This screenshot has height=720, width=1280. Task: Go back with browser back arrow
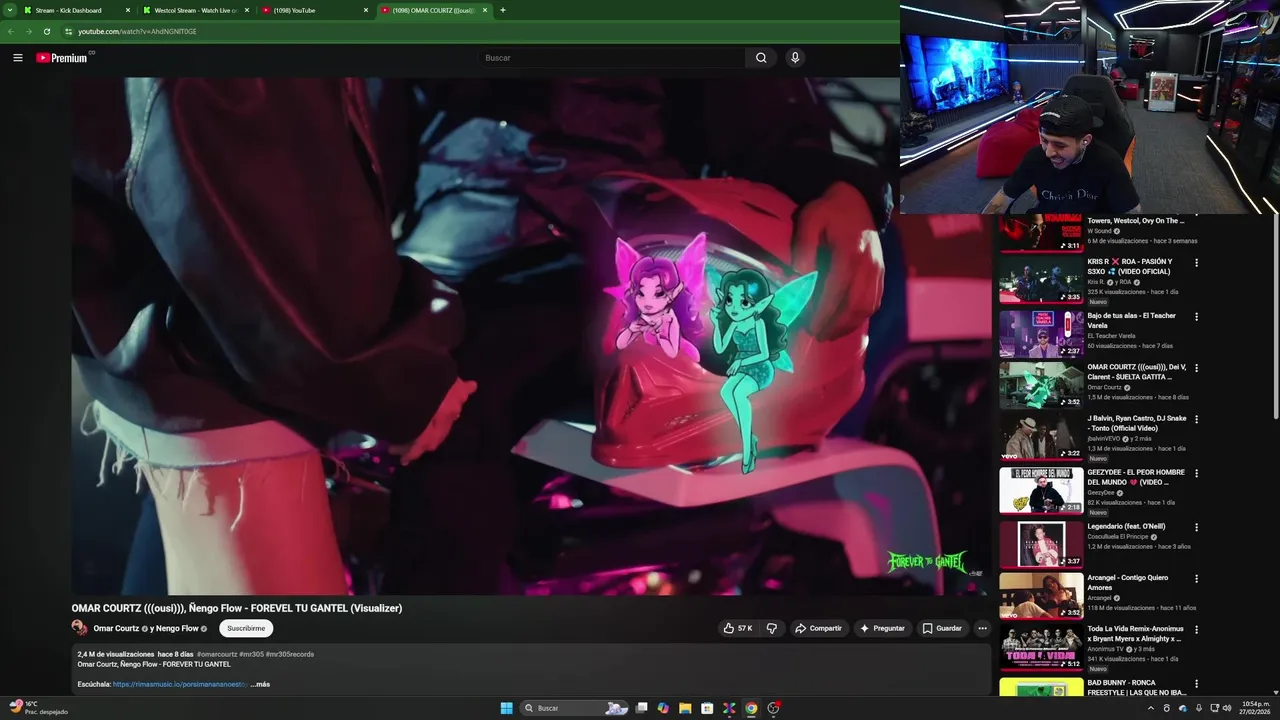click(x=11, y=31)
